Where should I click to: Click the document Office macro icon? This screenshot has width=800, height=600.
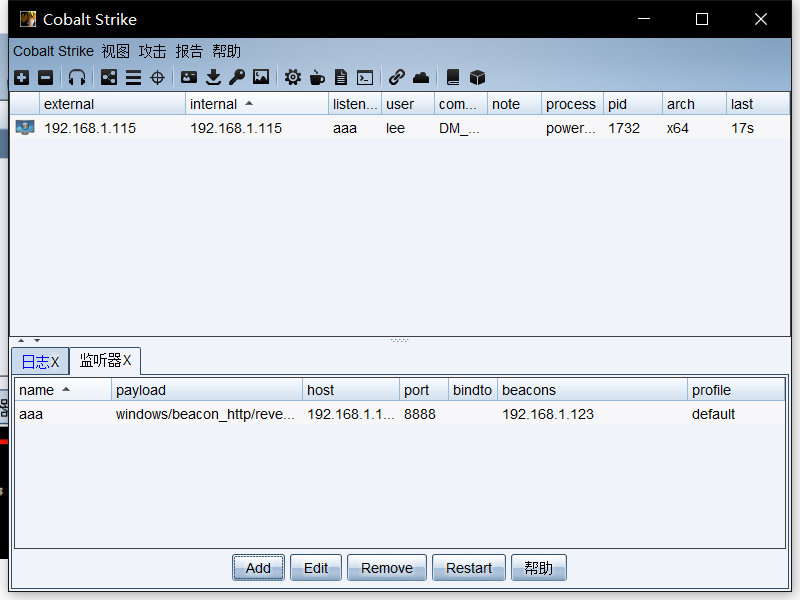[x=341, y=78]
